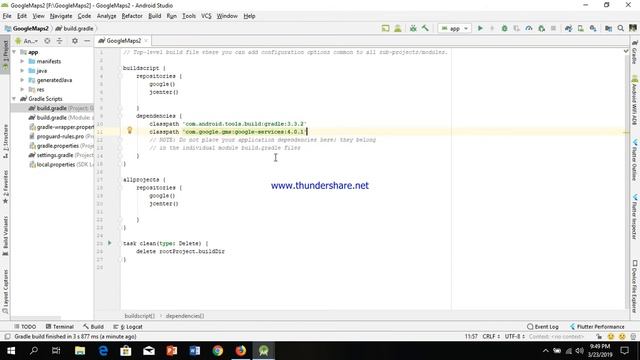Toggle the Gradle tool window on right
The height and width of the screenshot is (360, 640).
[635, 52]
